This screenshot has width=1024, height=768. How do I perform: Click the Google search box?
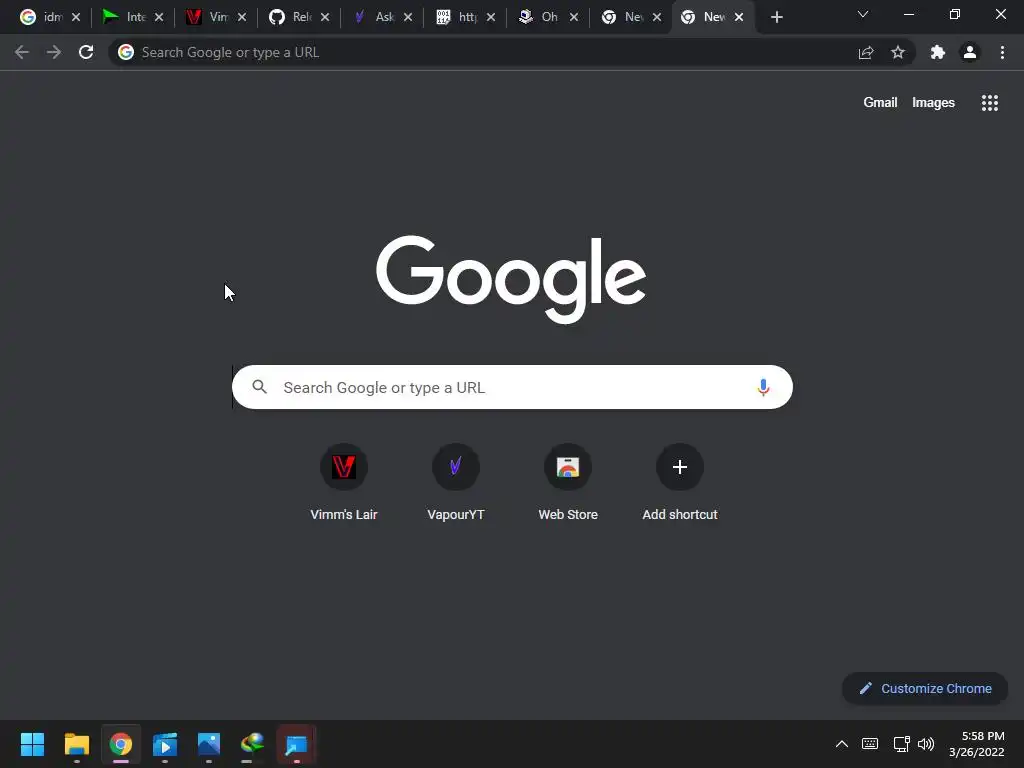point(512,387)
